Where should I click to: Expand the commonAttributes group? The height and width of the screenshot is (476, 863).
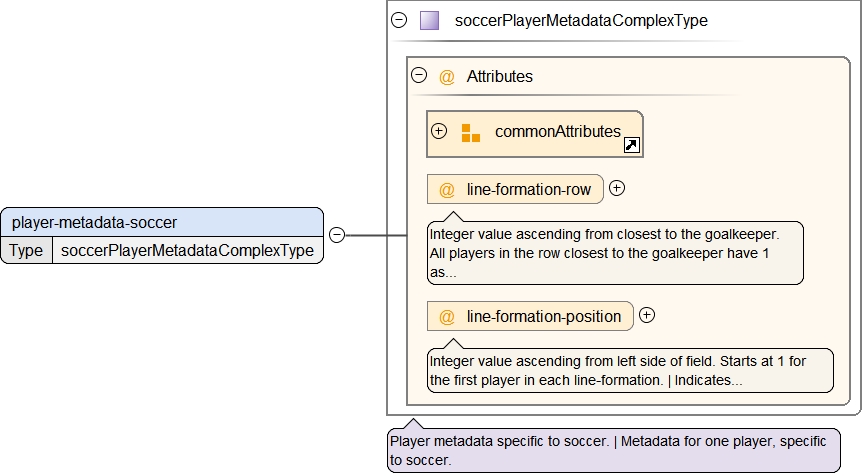[438, 131]
